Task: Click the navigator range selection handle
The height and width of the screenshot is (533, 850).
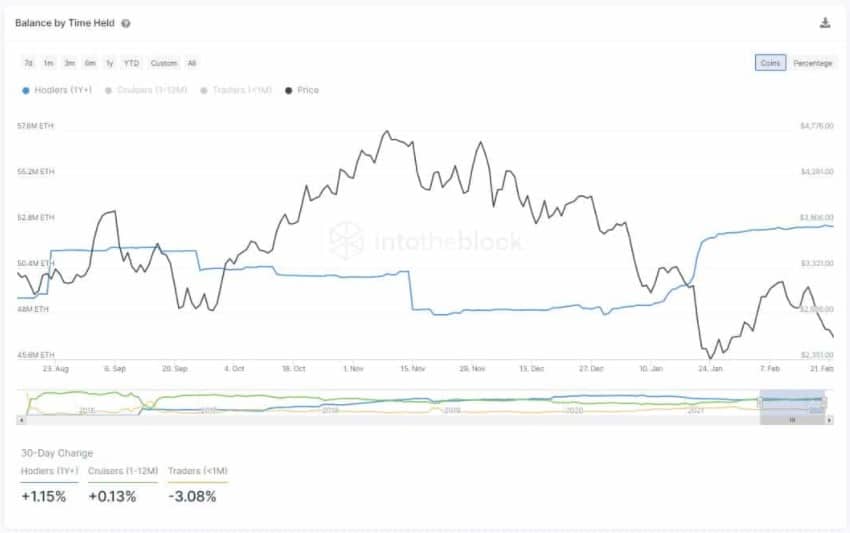Action: tap(760, 402)
